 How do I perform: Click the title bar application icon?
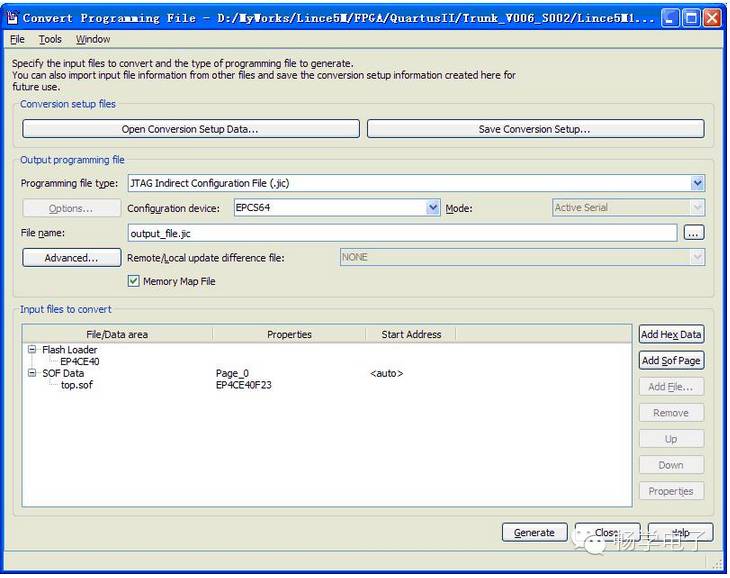(x=12, y=18)
